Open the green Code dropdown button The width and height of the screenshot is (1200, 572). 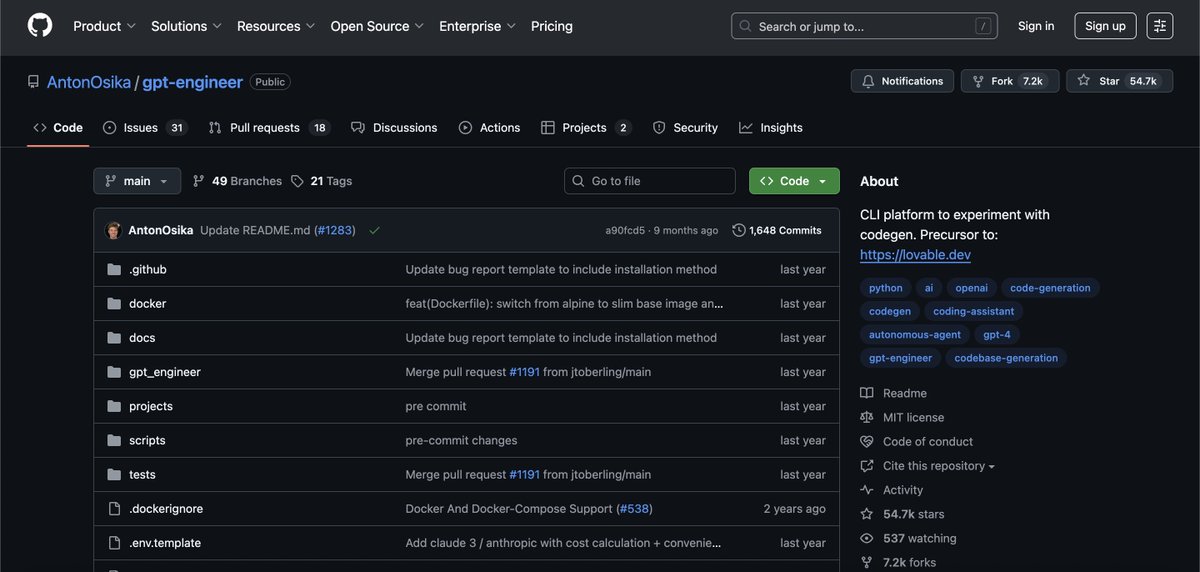click(794, 181)
